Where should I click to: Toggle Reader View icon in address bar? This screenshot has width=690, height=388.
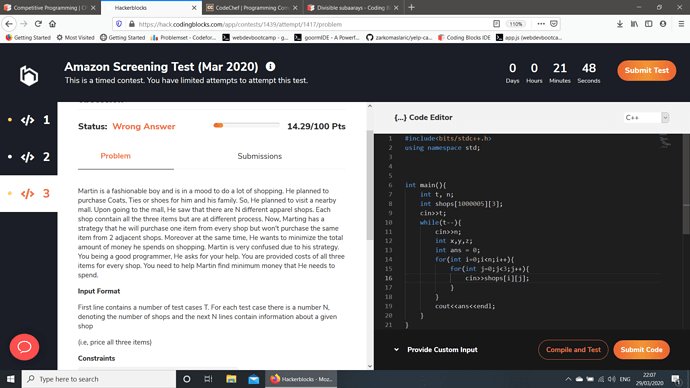coord(496,24)
